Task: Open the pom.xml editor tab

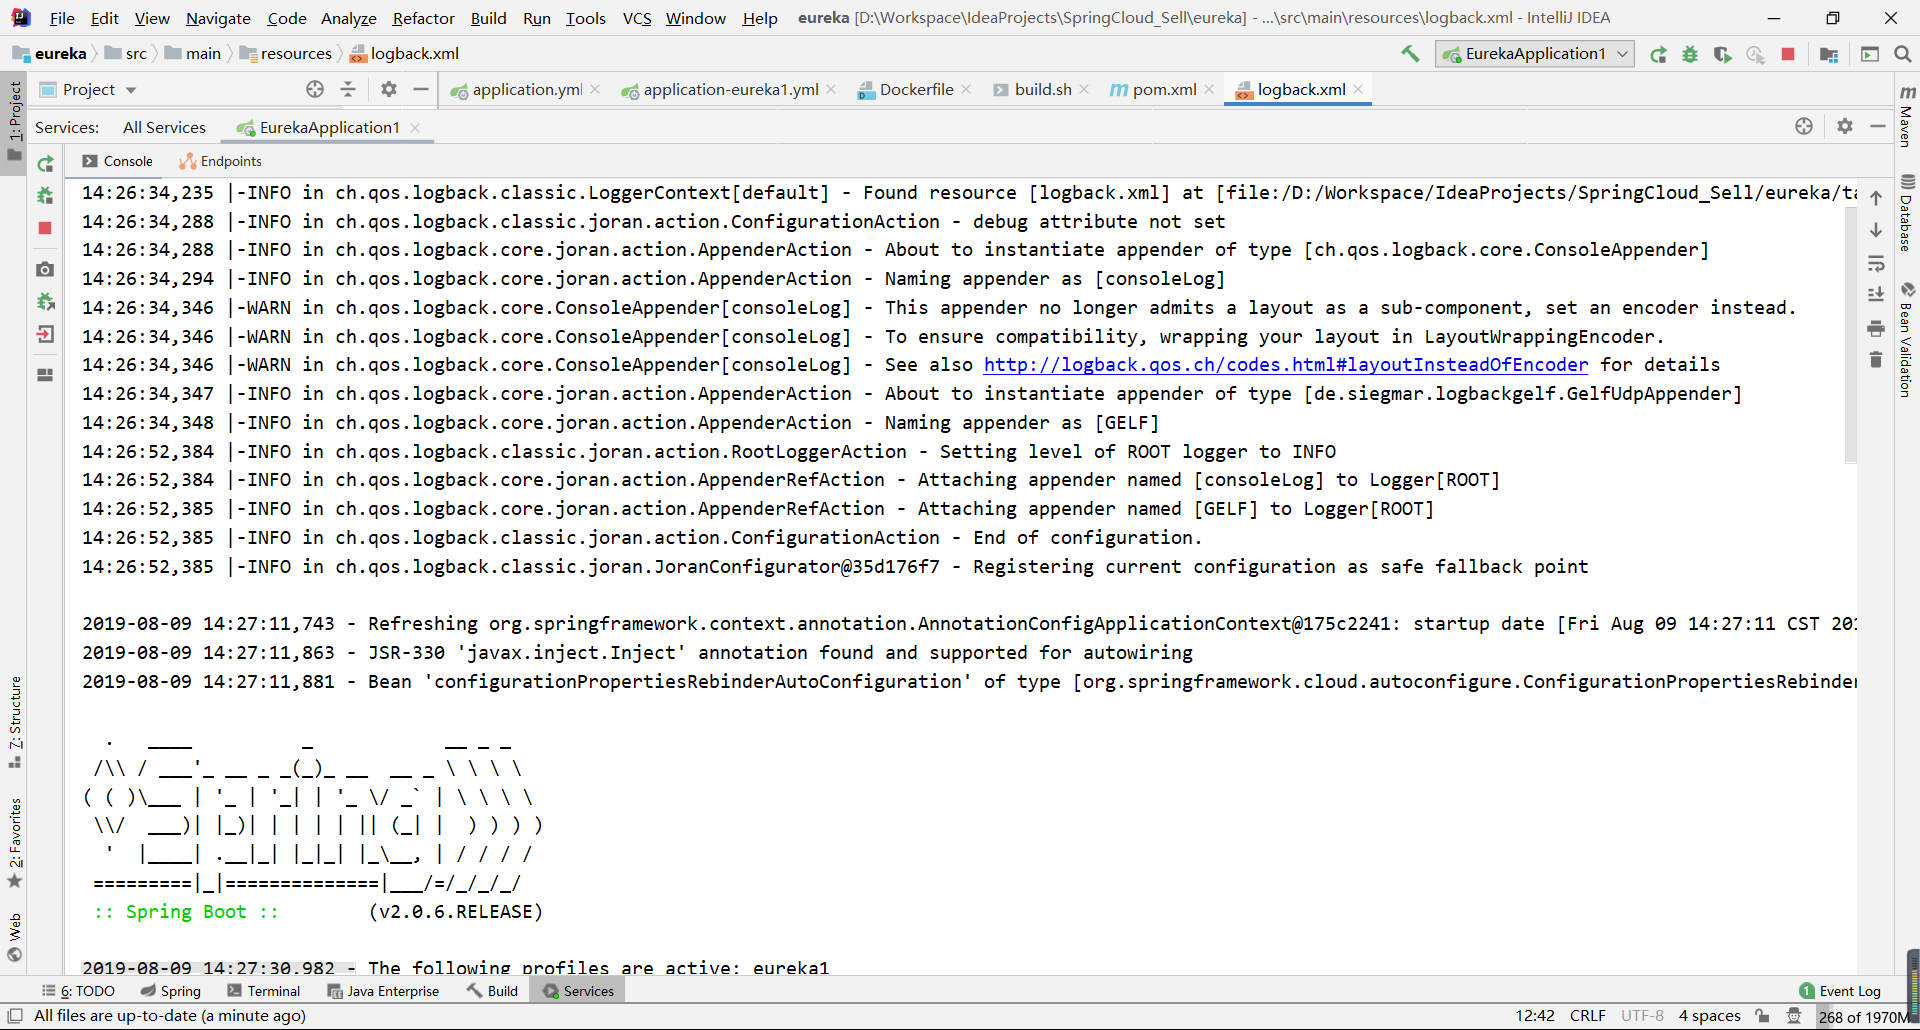Action: tap(1163, 90)
